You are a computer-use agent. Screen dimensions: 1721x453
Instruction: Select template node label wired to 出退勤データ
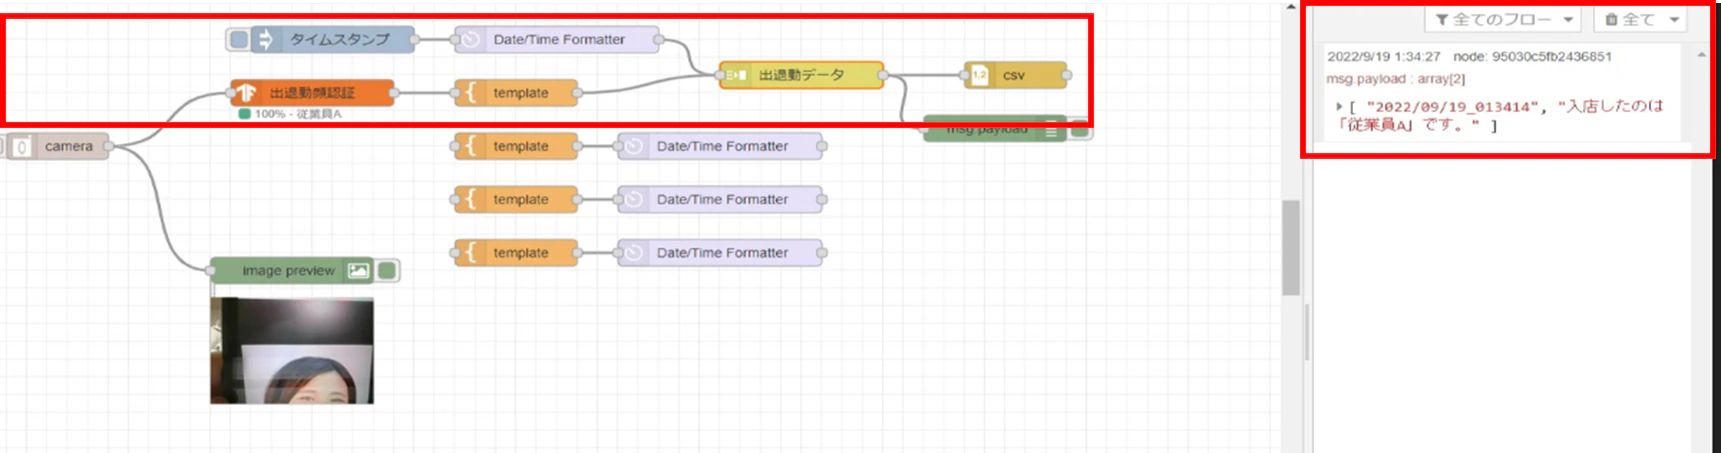coord(520,93)
